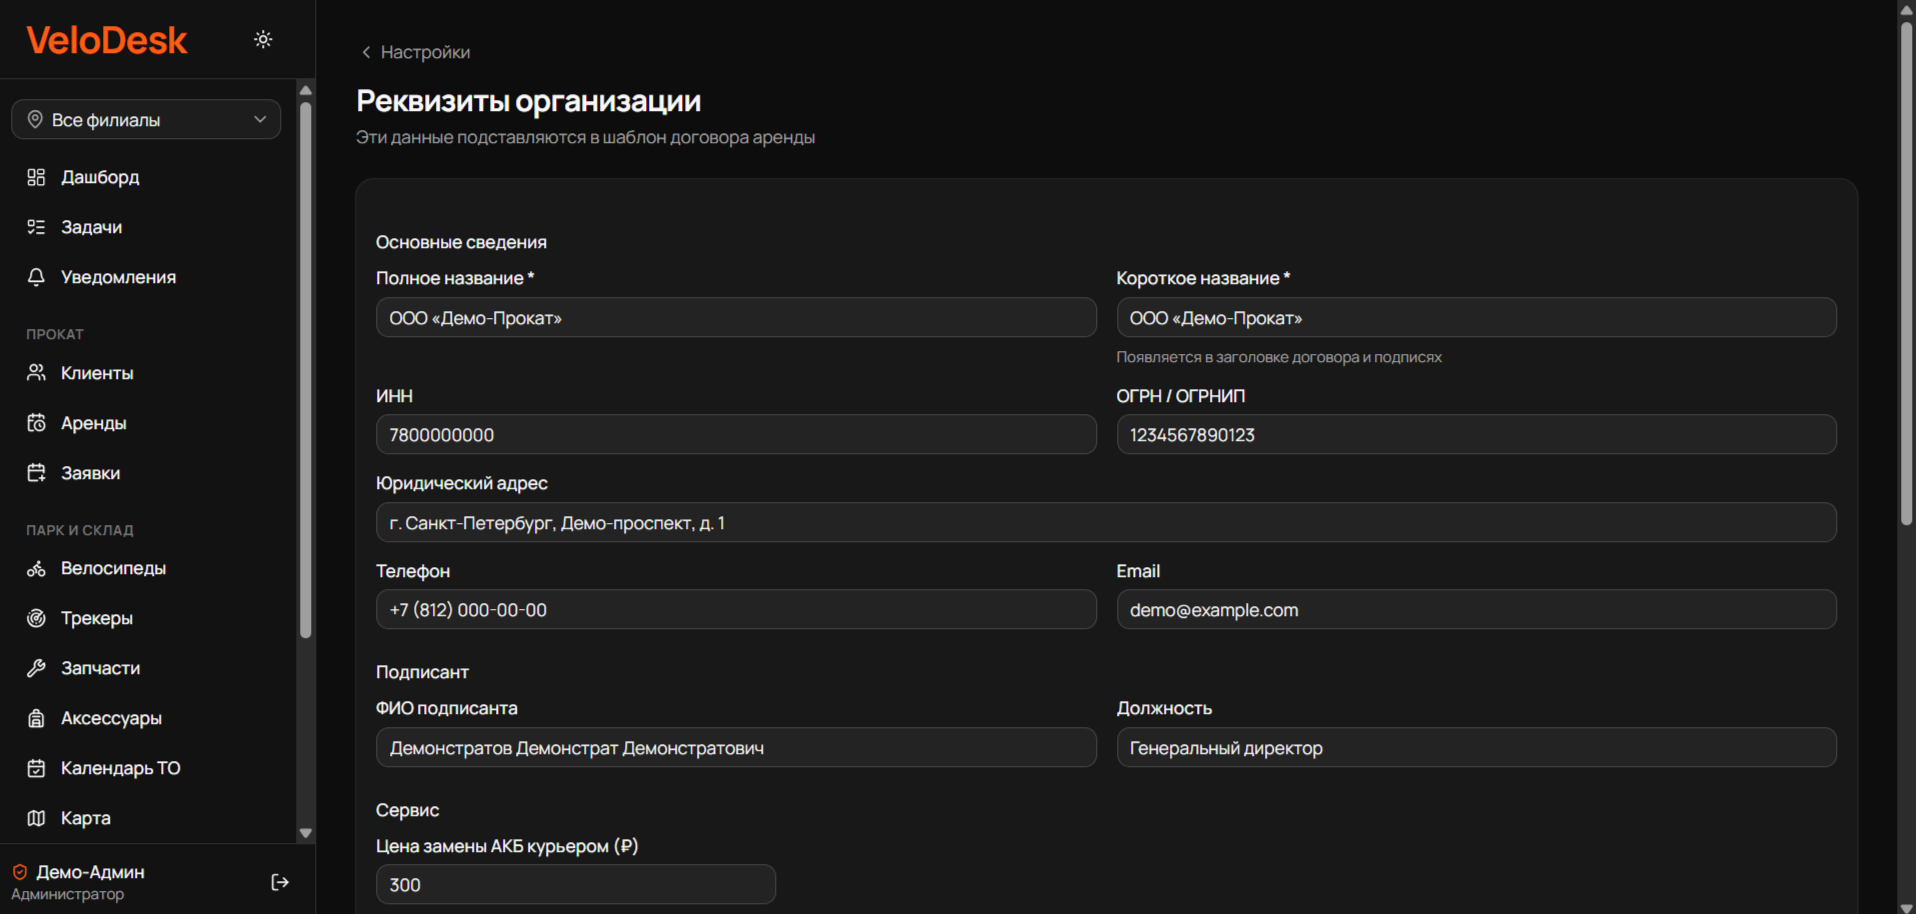The image size is (1916, 914).
Task: Click the Юридический адрес input field
Action: point(1106,523)
